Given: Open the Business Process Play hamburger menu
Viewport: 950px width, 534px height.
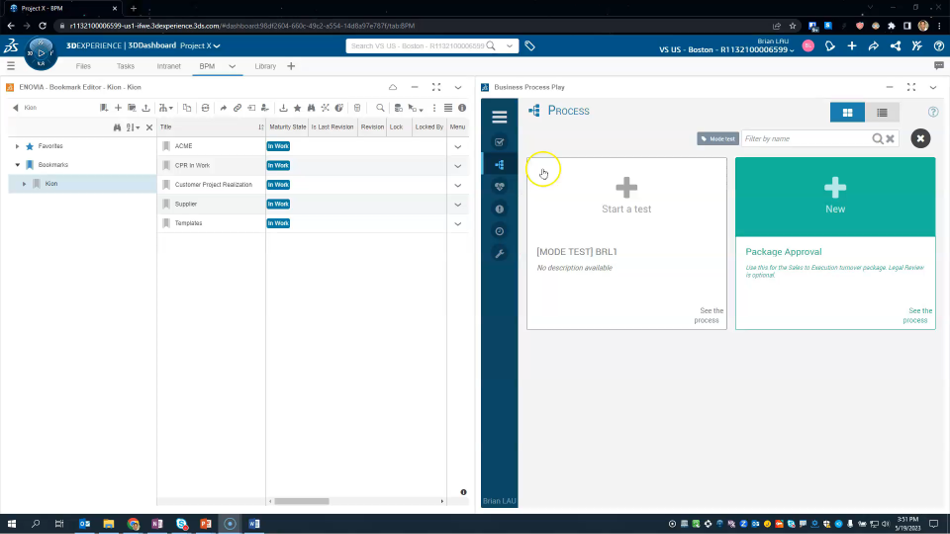Looking at the screenshot, I should point(499,117).
